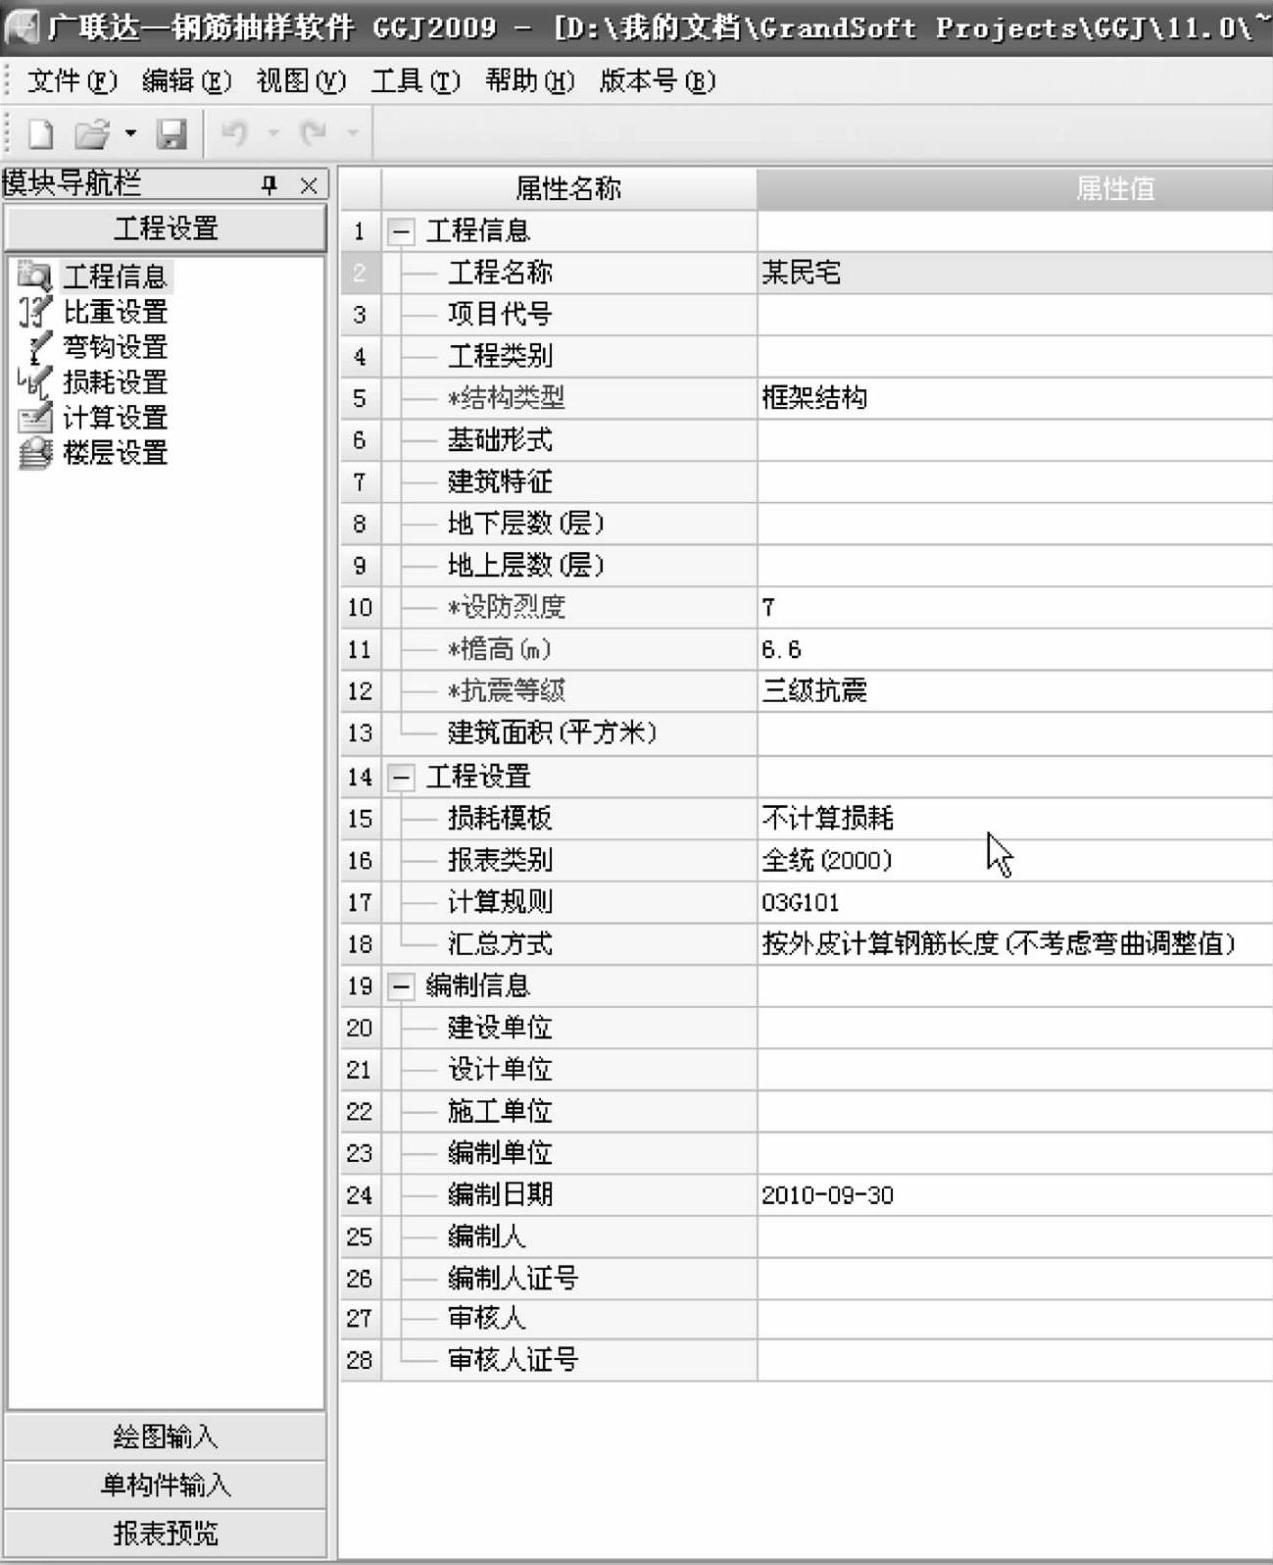Select 比重设置 text in navigation list

115,312
